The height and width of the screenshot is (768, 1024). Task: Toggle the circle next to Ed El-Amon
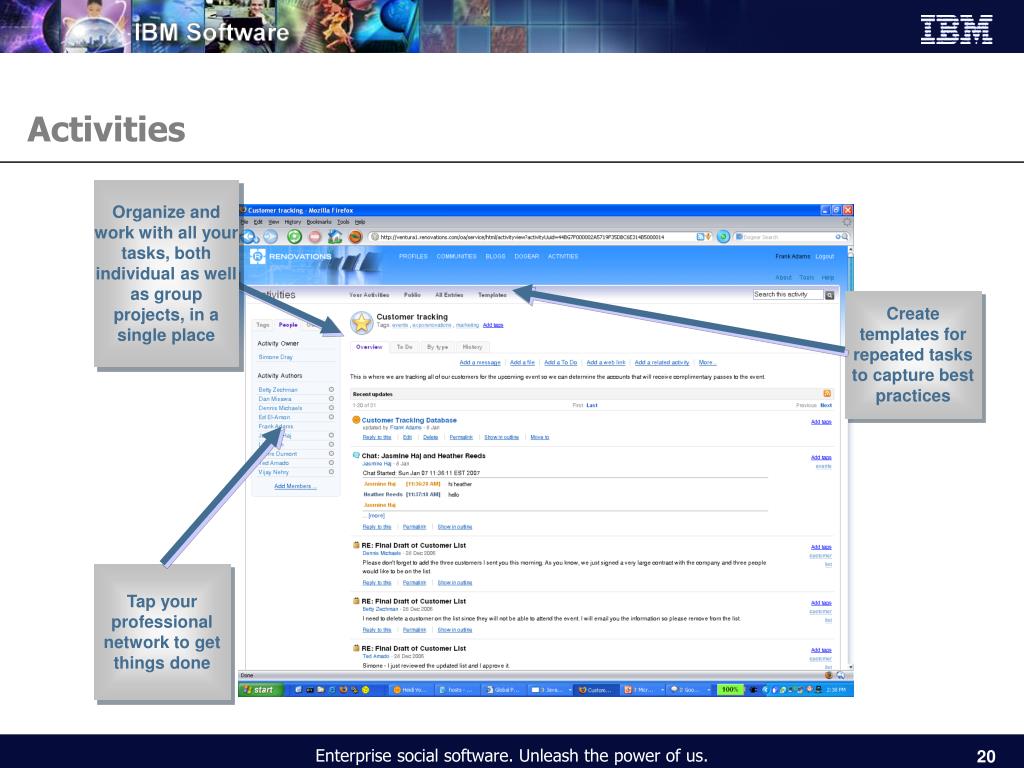point(331,417)
